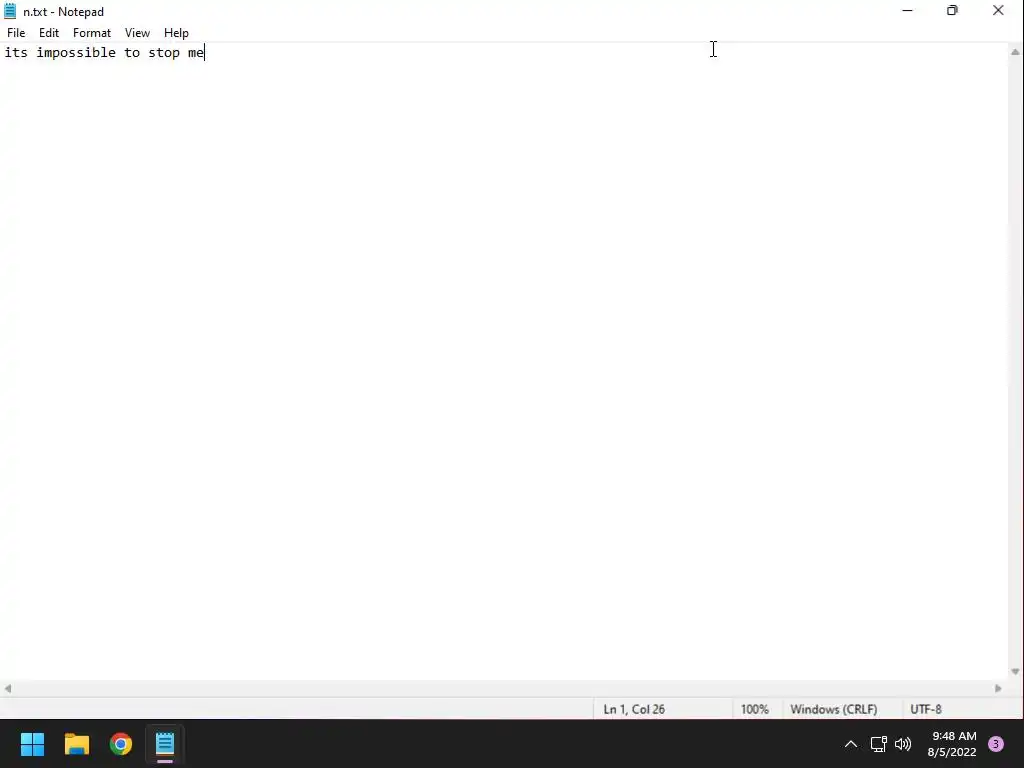Click the 'n.txt - Notepad' window title

(63, 12)
